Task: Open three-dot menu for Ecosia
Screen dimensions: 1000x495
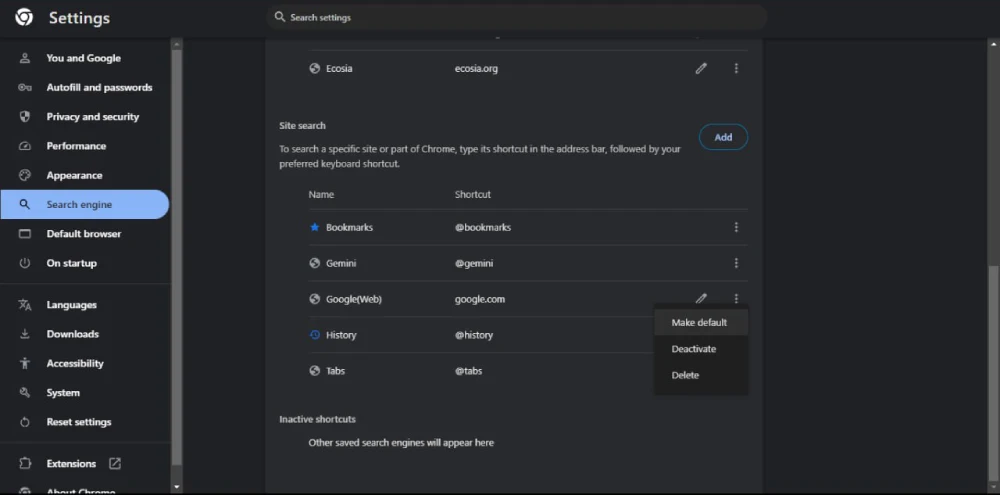Action: coord(736,69)
